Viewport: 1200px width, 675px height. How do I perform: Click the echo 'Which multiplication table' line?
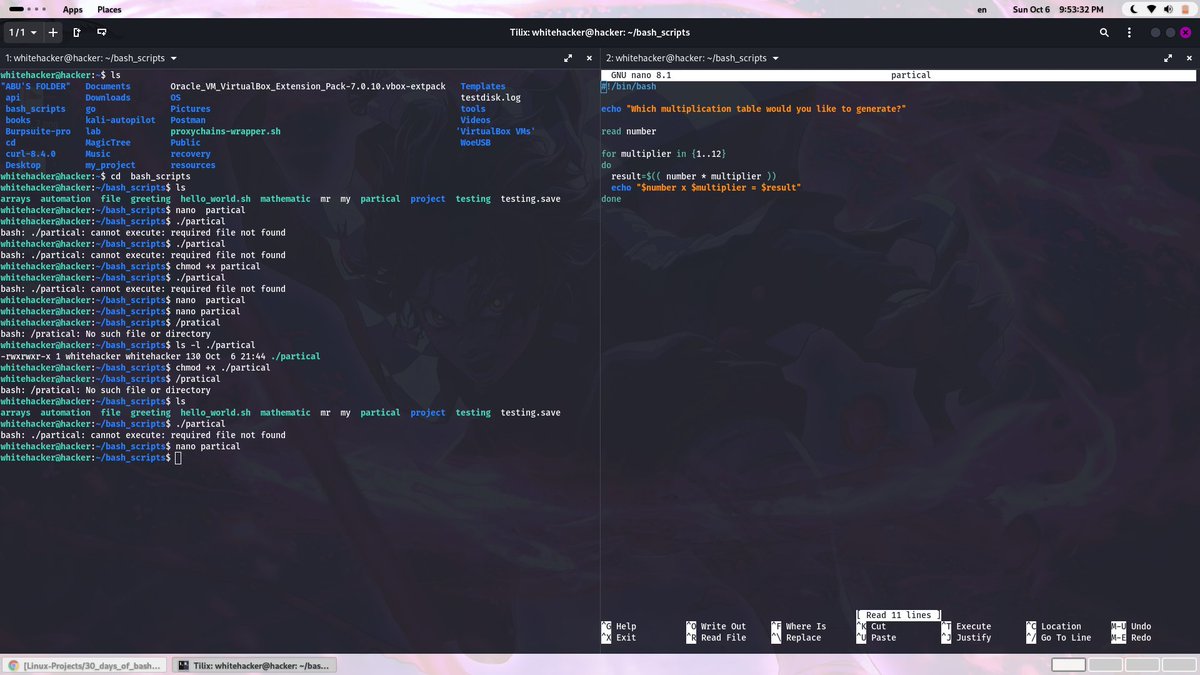click(x=754, y=109)
